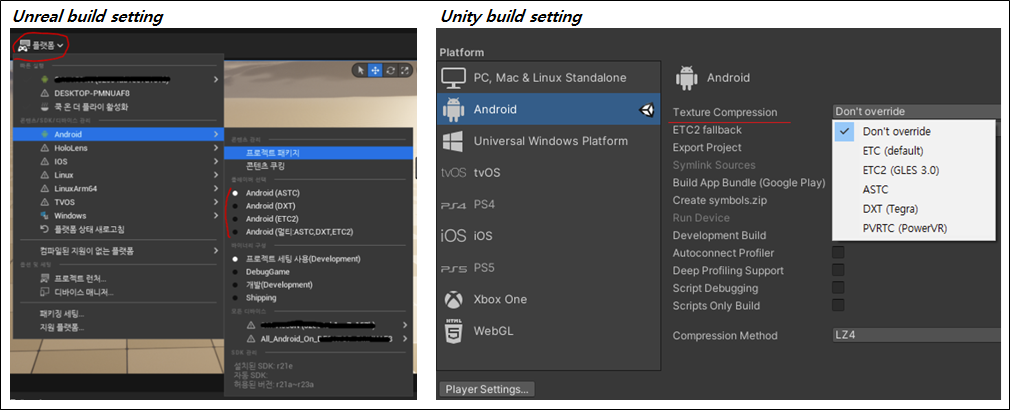Expand the HoloLens submenu arrow
Image resolution: width=1010 pixels, height=410 pixels.
pyautogui.click(x=215, y=148)
